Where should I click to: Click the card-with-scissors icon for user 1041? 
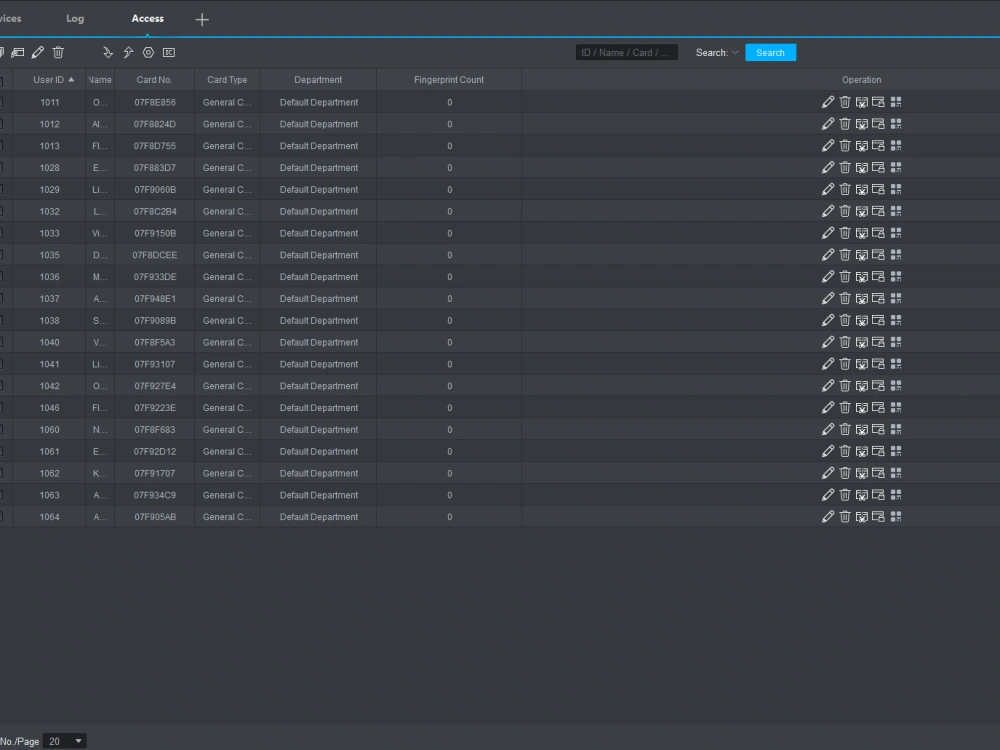[x=862, y=364]
